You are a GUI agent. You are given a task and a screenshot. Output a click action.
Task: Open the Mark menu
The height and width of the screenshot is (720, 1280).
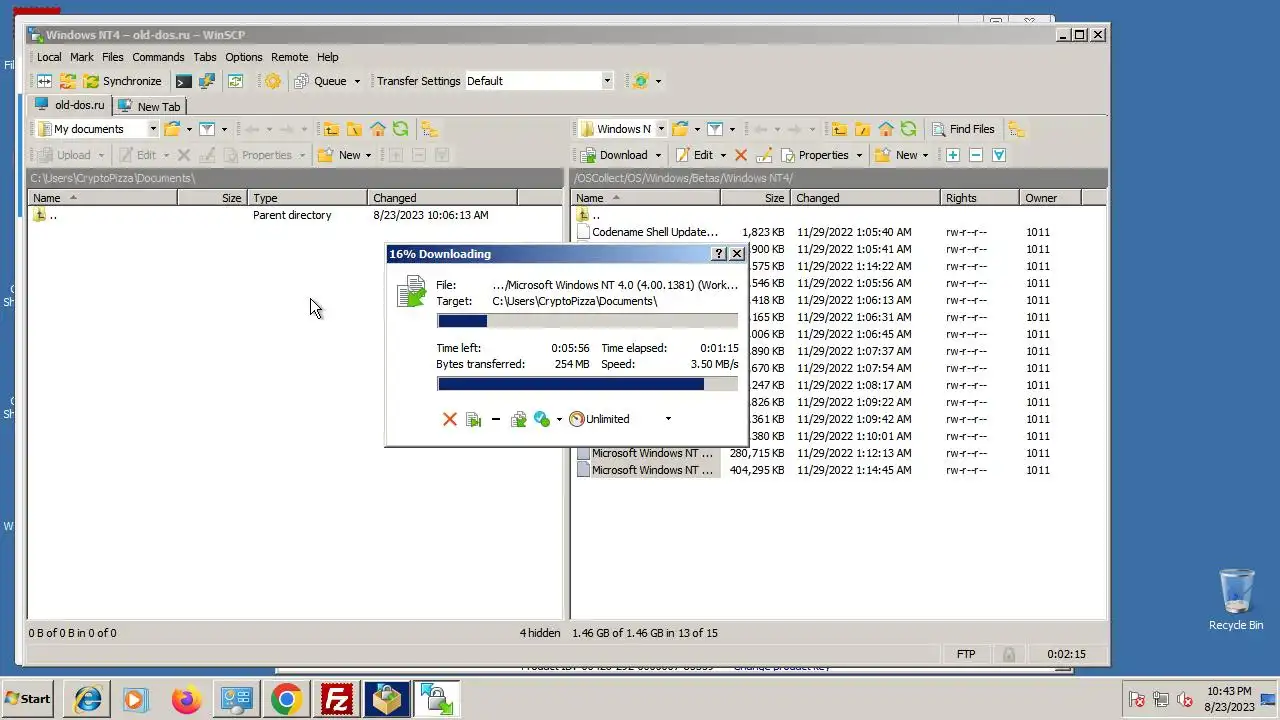[x=82, y=57]
